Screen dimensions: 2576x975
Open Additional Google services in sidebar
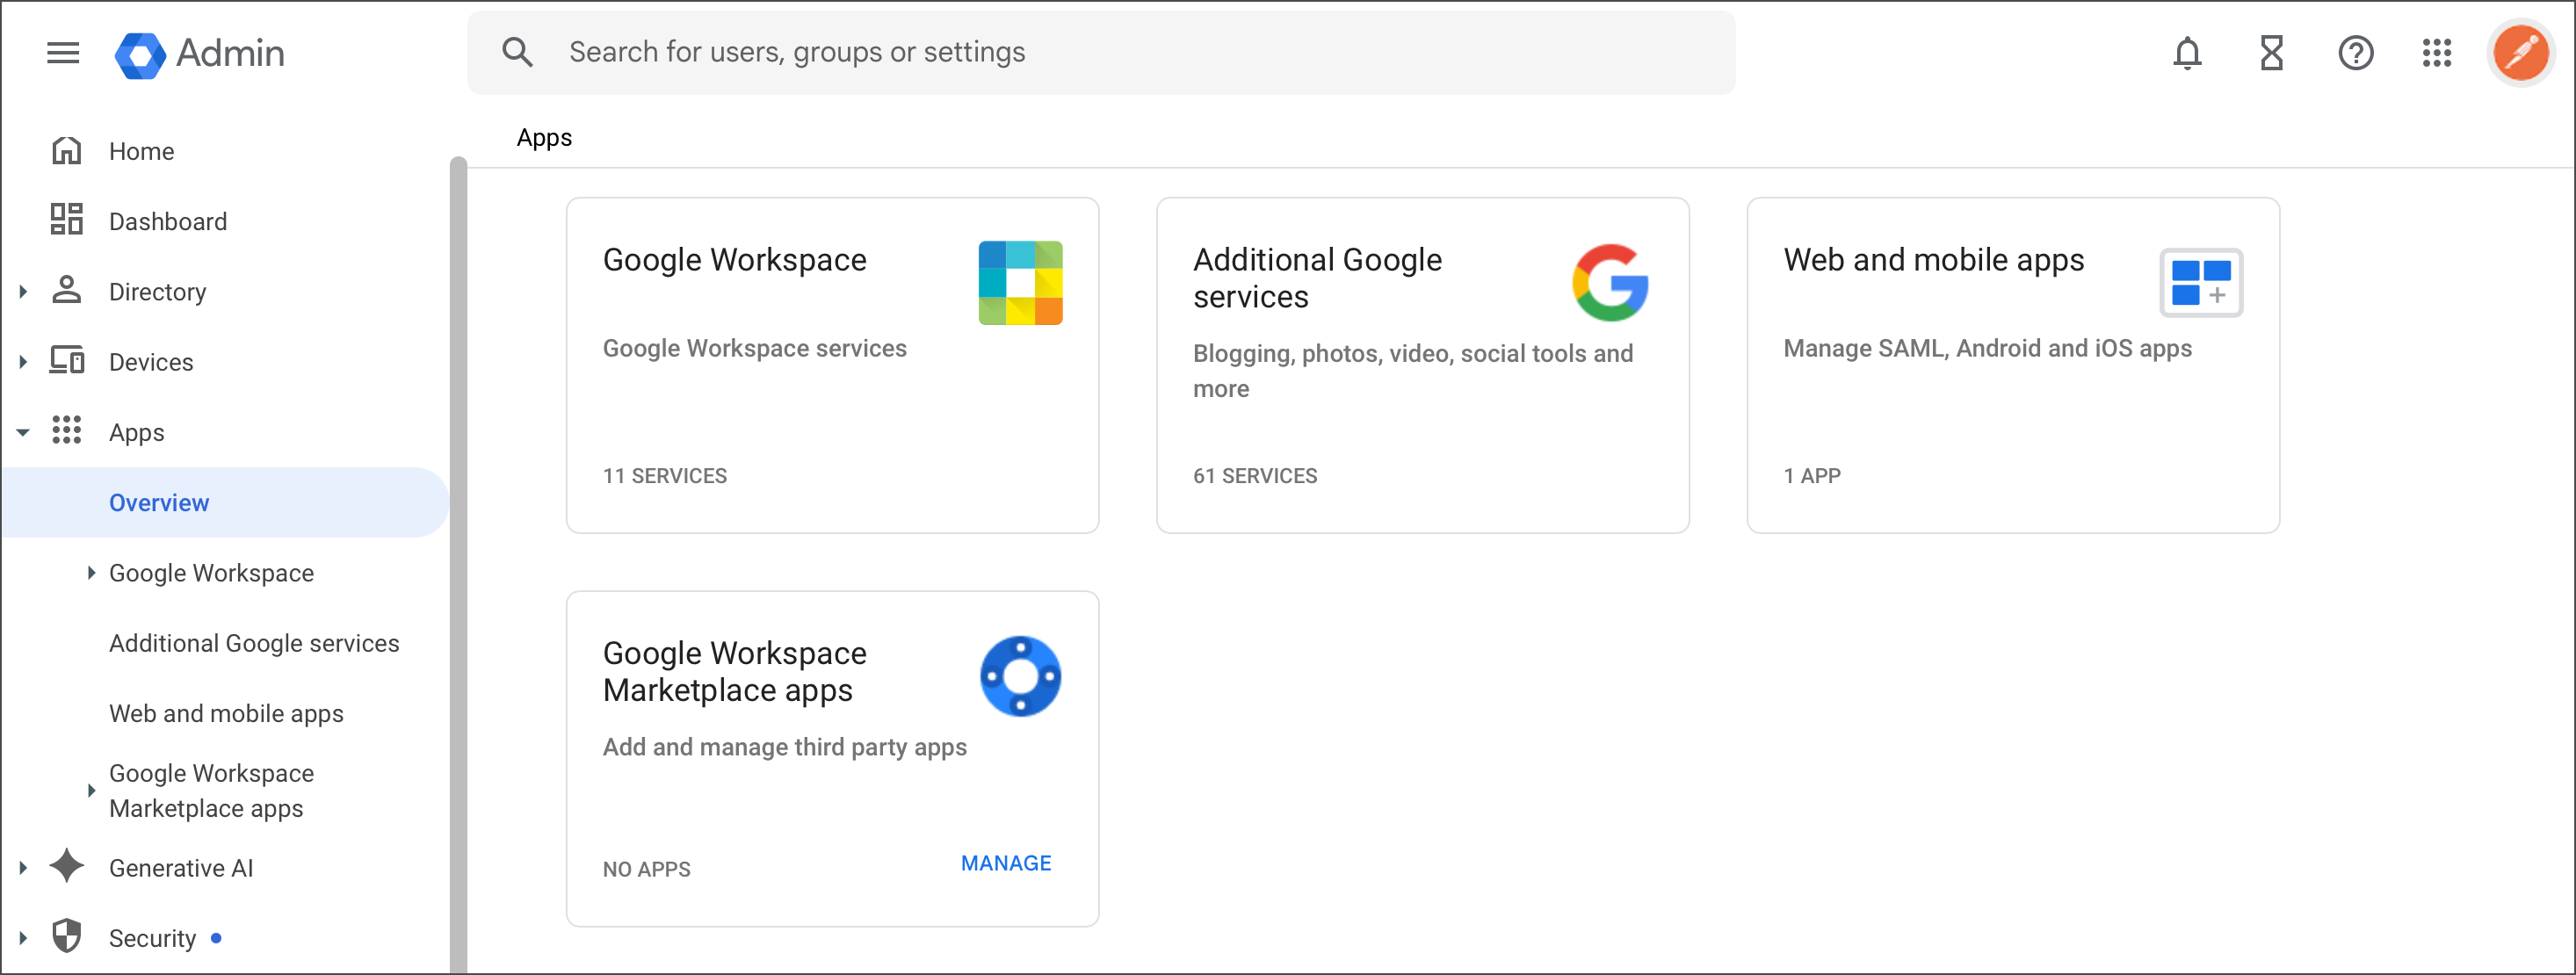(254, 643)
